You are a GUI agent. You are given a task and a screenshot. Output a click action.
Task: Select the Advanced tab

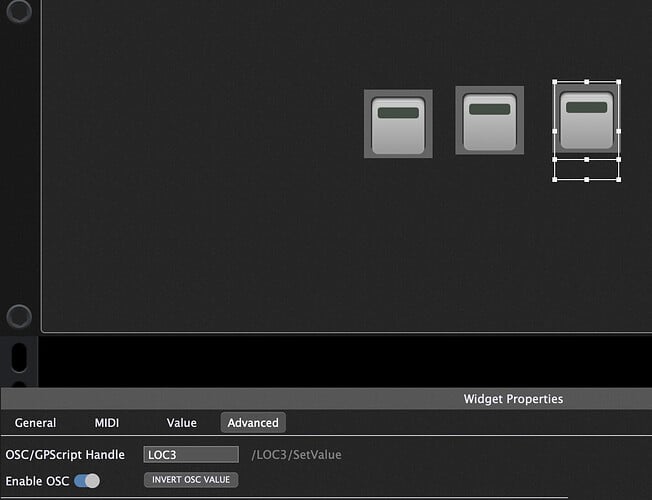pos(253,423)
